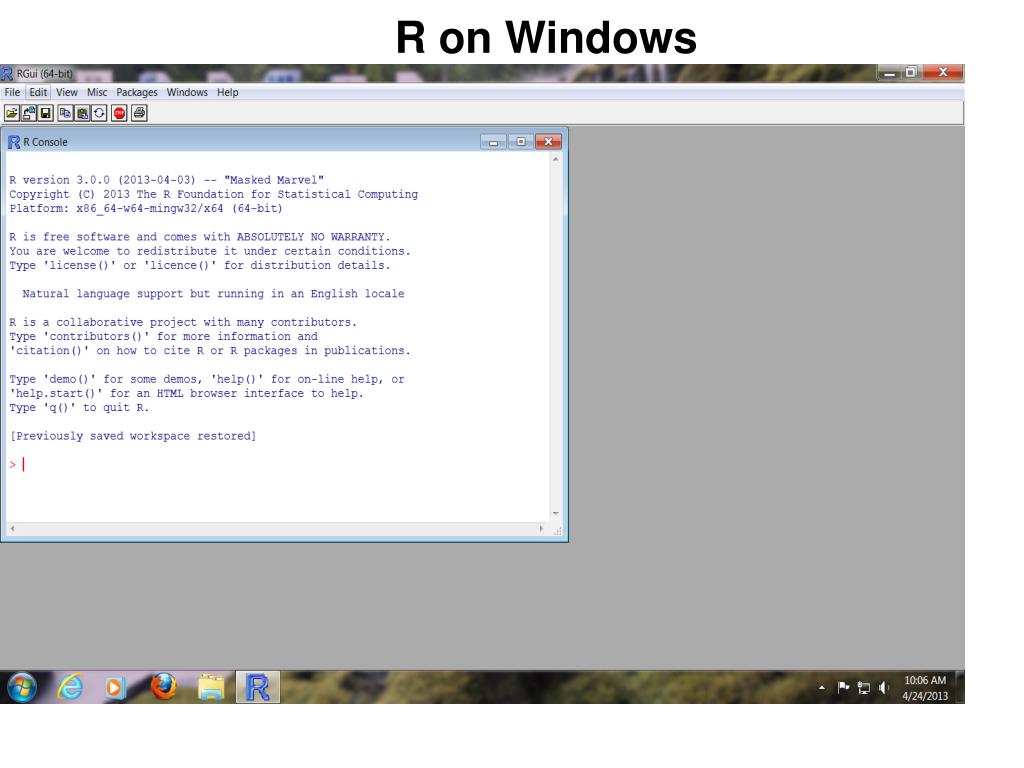This screenshot has height=768, width=1024.
Task: Click the "Type 'contributors()'" line
Action: 163,336
